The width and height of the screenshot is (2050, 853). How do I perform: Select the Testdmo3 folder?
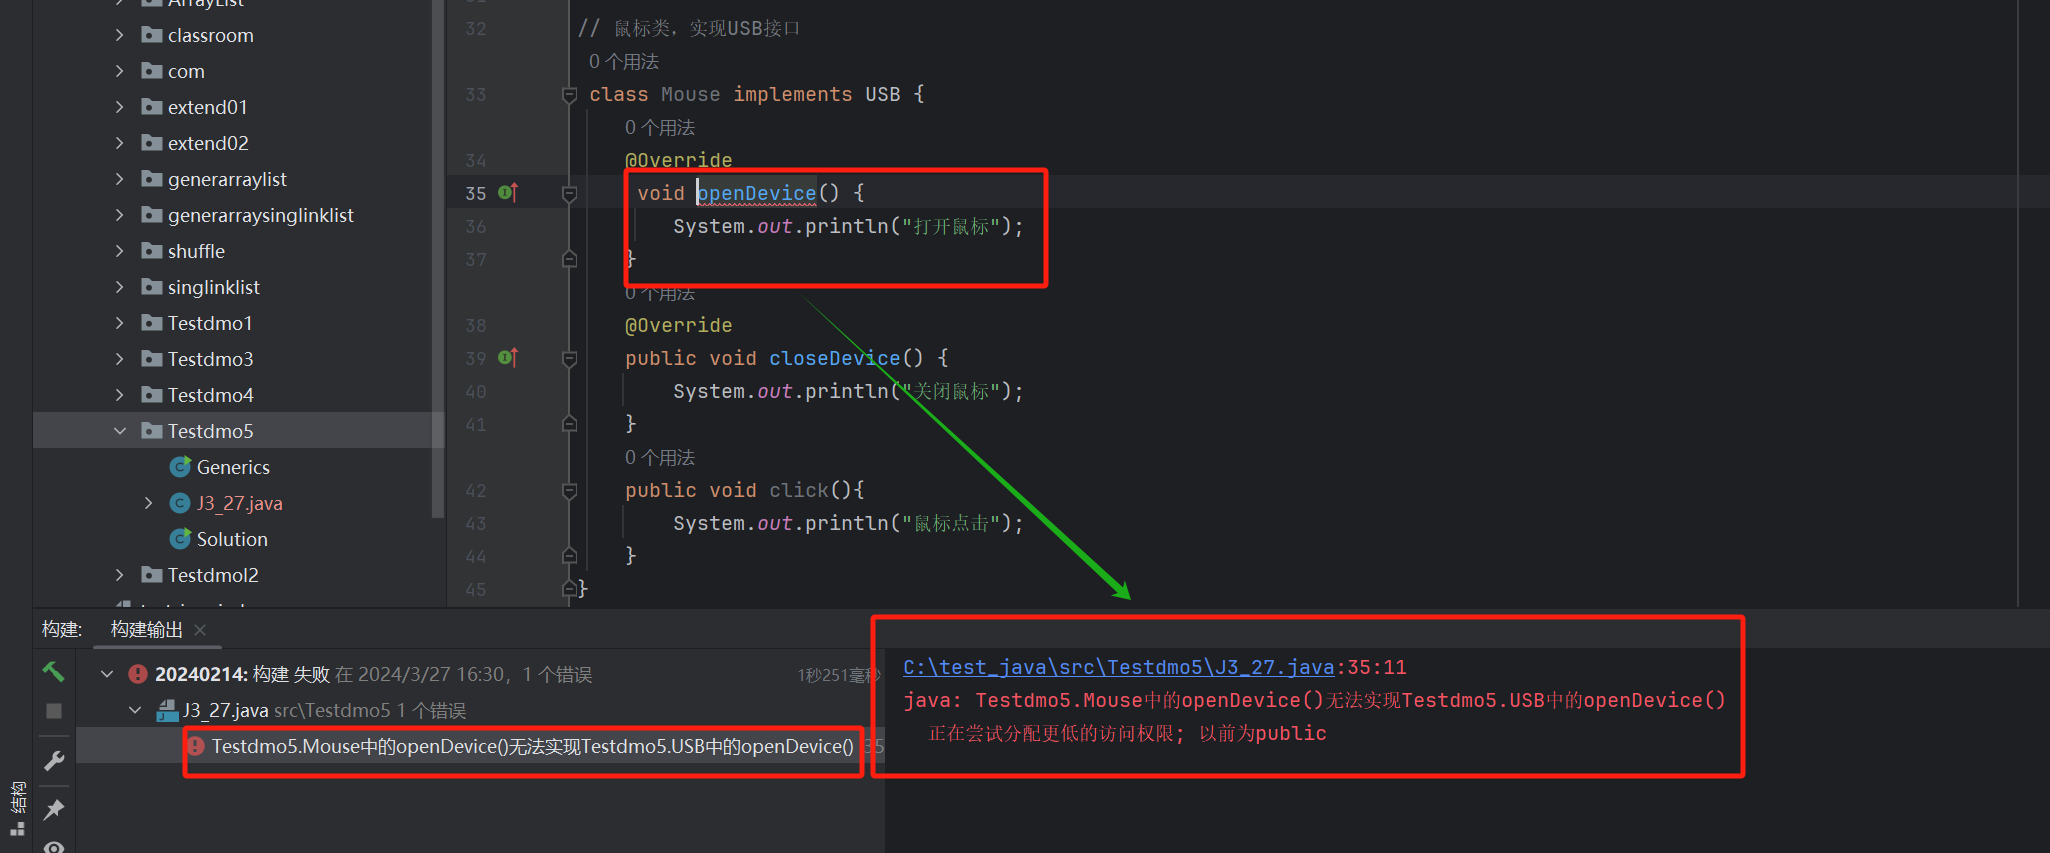click(210, 359)
